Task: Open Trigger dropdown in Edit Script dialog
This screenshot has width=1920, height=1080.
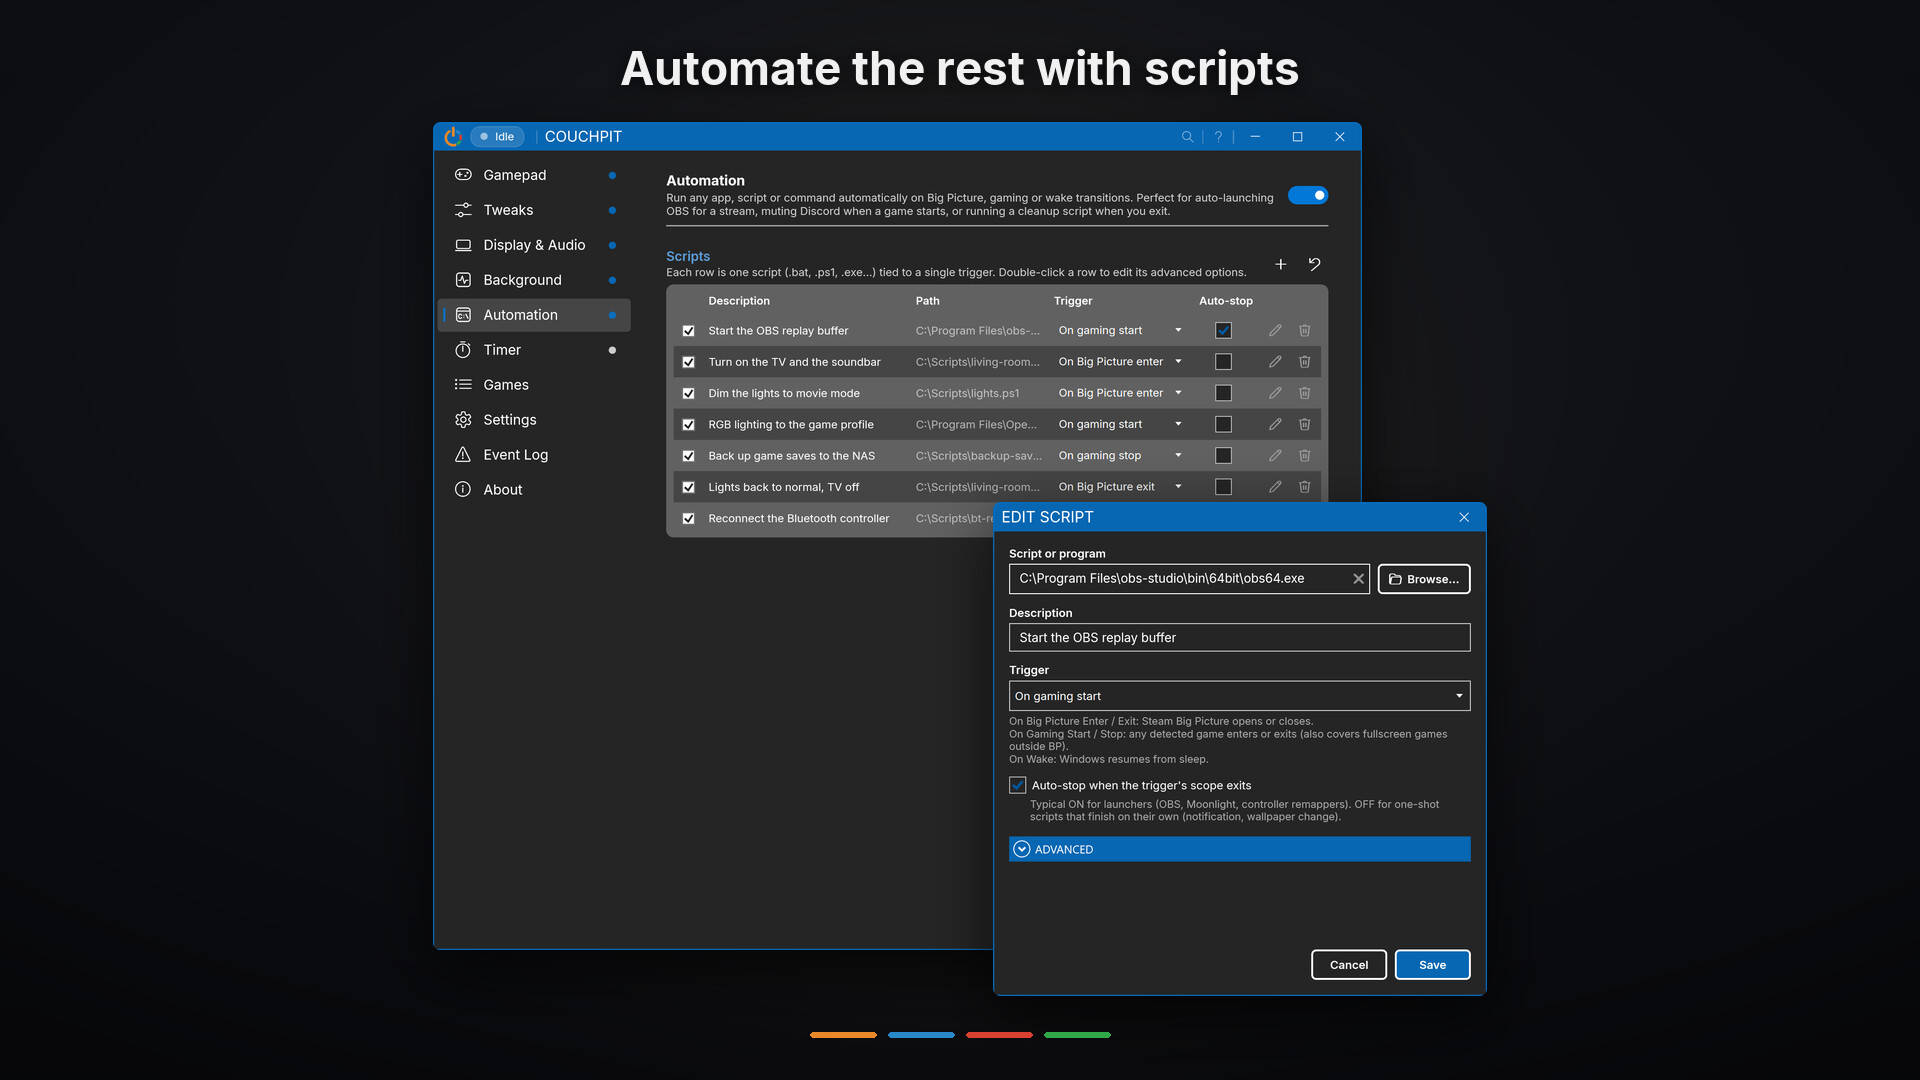Action: [1239, 696]
